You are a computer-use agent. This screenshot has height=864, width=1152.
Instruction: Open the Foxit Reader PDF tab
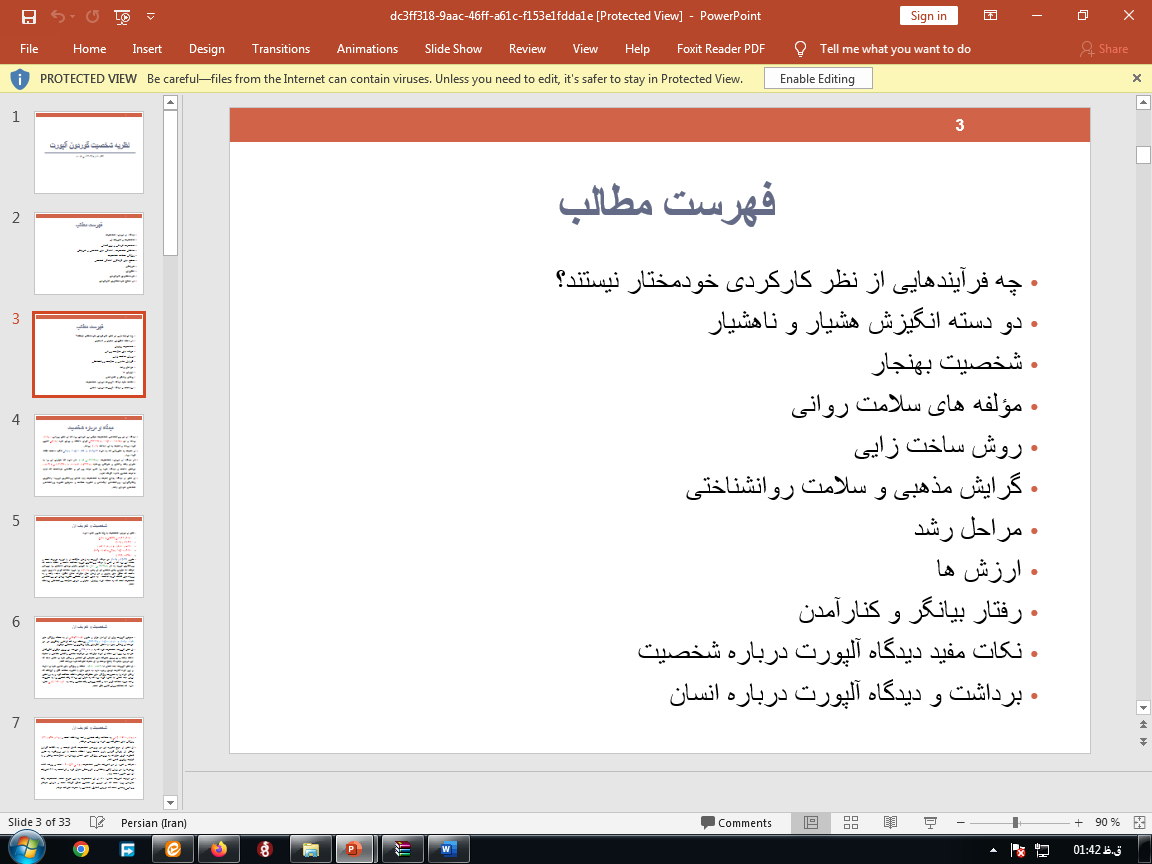click(721, 48)
